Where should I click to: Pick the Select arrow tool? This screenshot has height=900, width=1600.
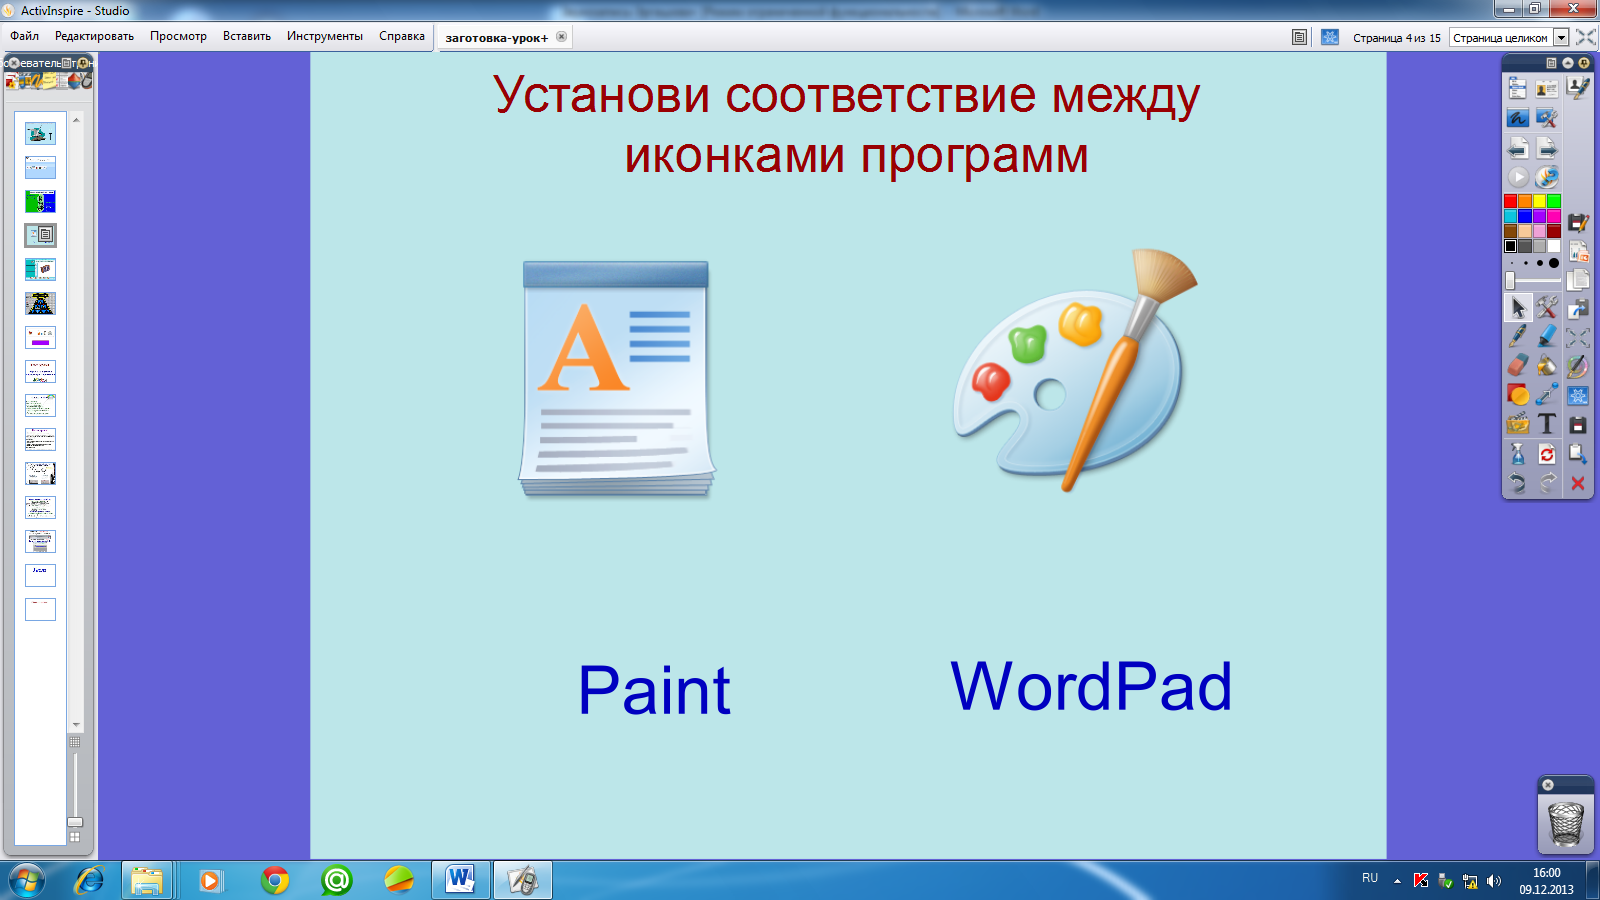coord(1518,308)
